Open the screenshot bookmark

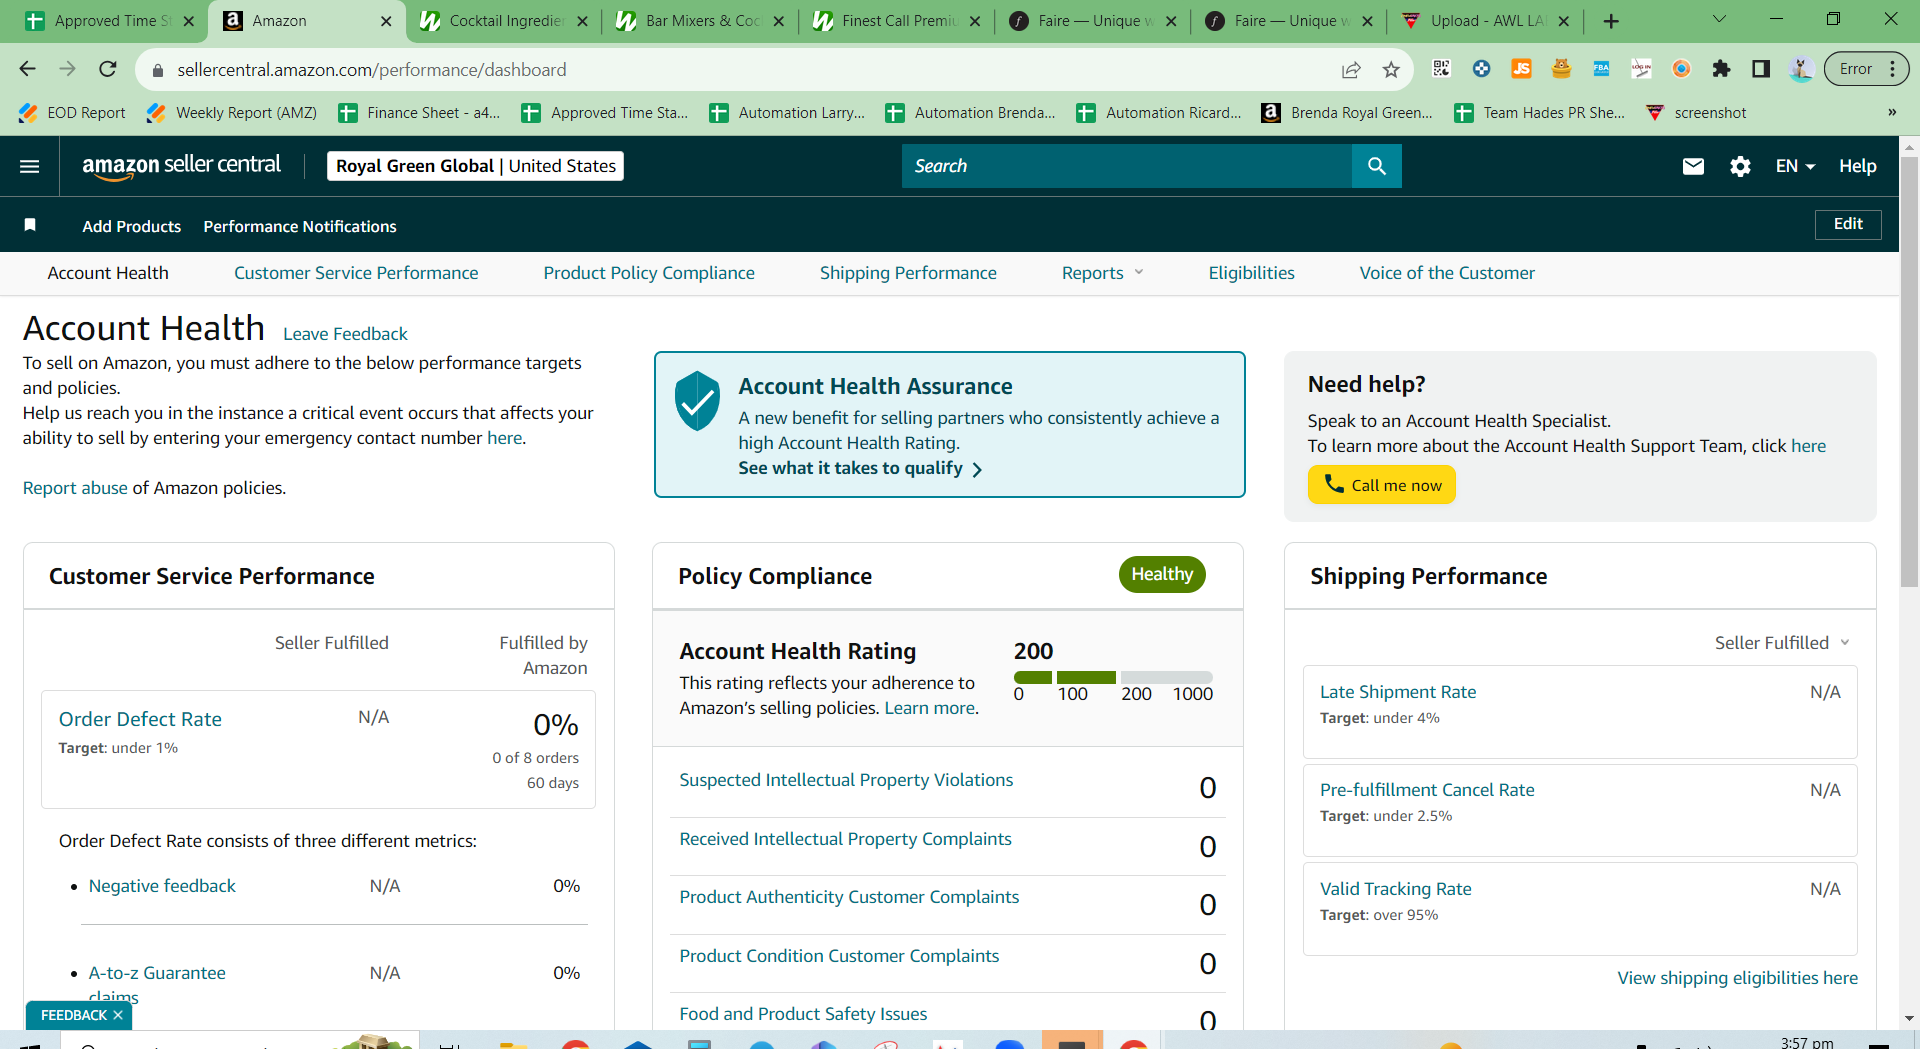1696,113
